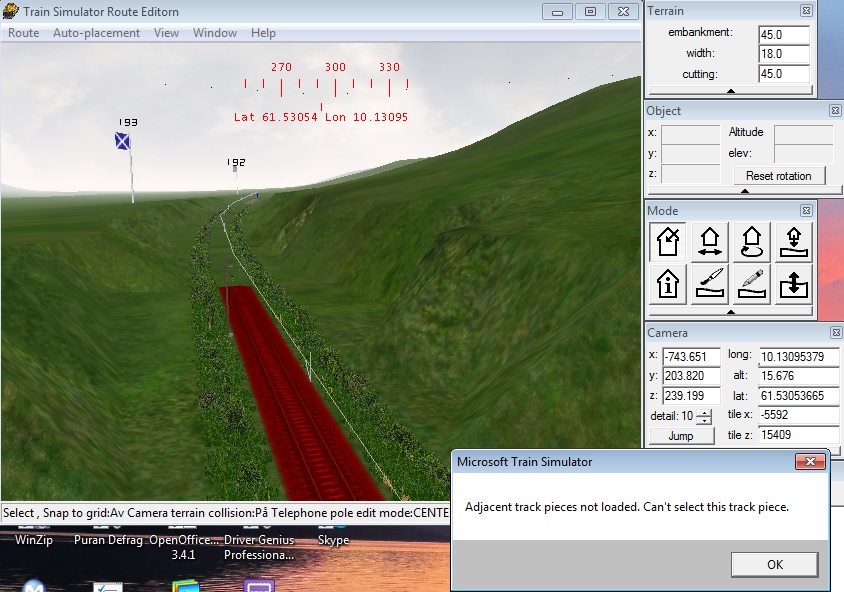Click OK in the Train Simulator dialog
Viewport: 844px width, 592px height.
[x=775, y=565]
